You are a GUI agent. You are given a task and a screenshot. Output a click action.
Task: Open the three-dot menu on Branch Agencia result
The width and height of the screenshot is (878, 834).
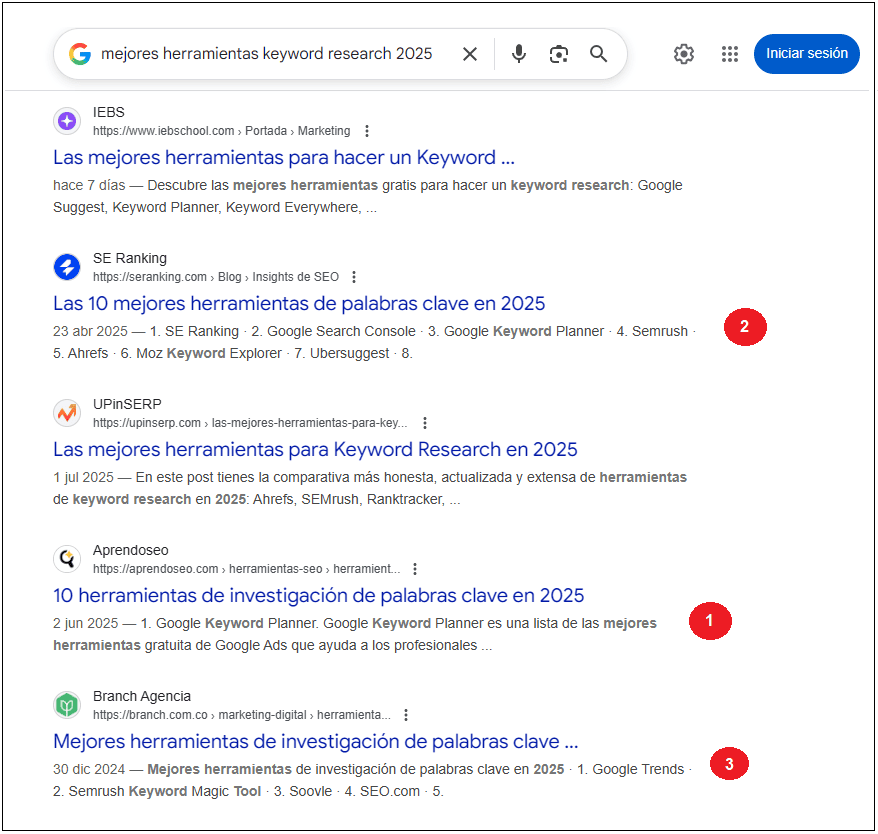click(x=406, y=714)
